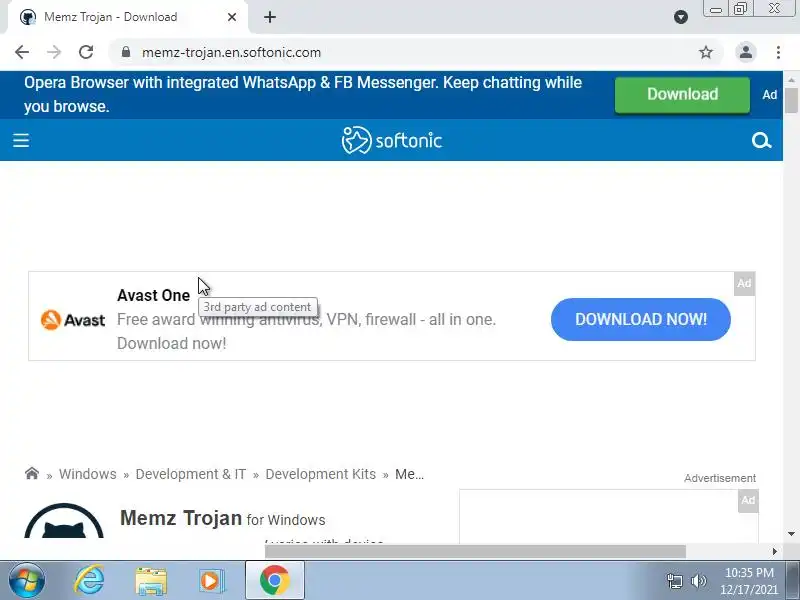Click the padlock site info icon

click(x=126, y=52)
